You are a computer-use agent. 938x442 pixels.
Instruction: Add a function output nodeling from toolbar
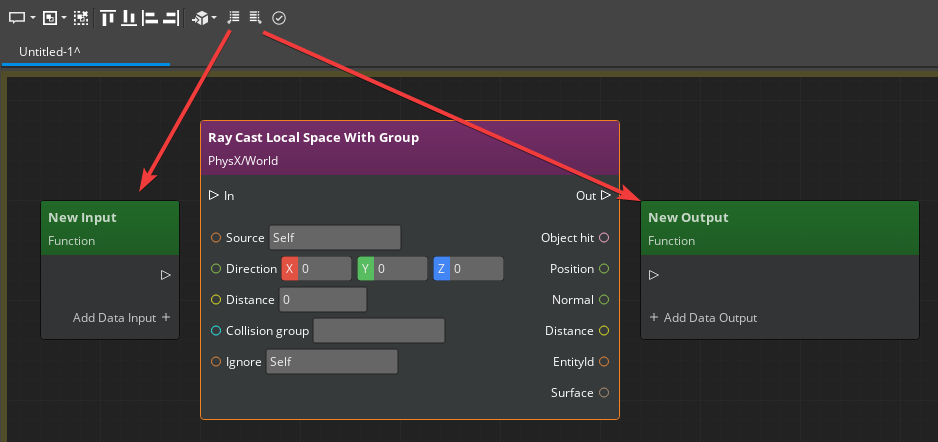[x=255, y=18]
